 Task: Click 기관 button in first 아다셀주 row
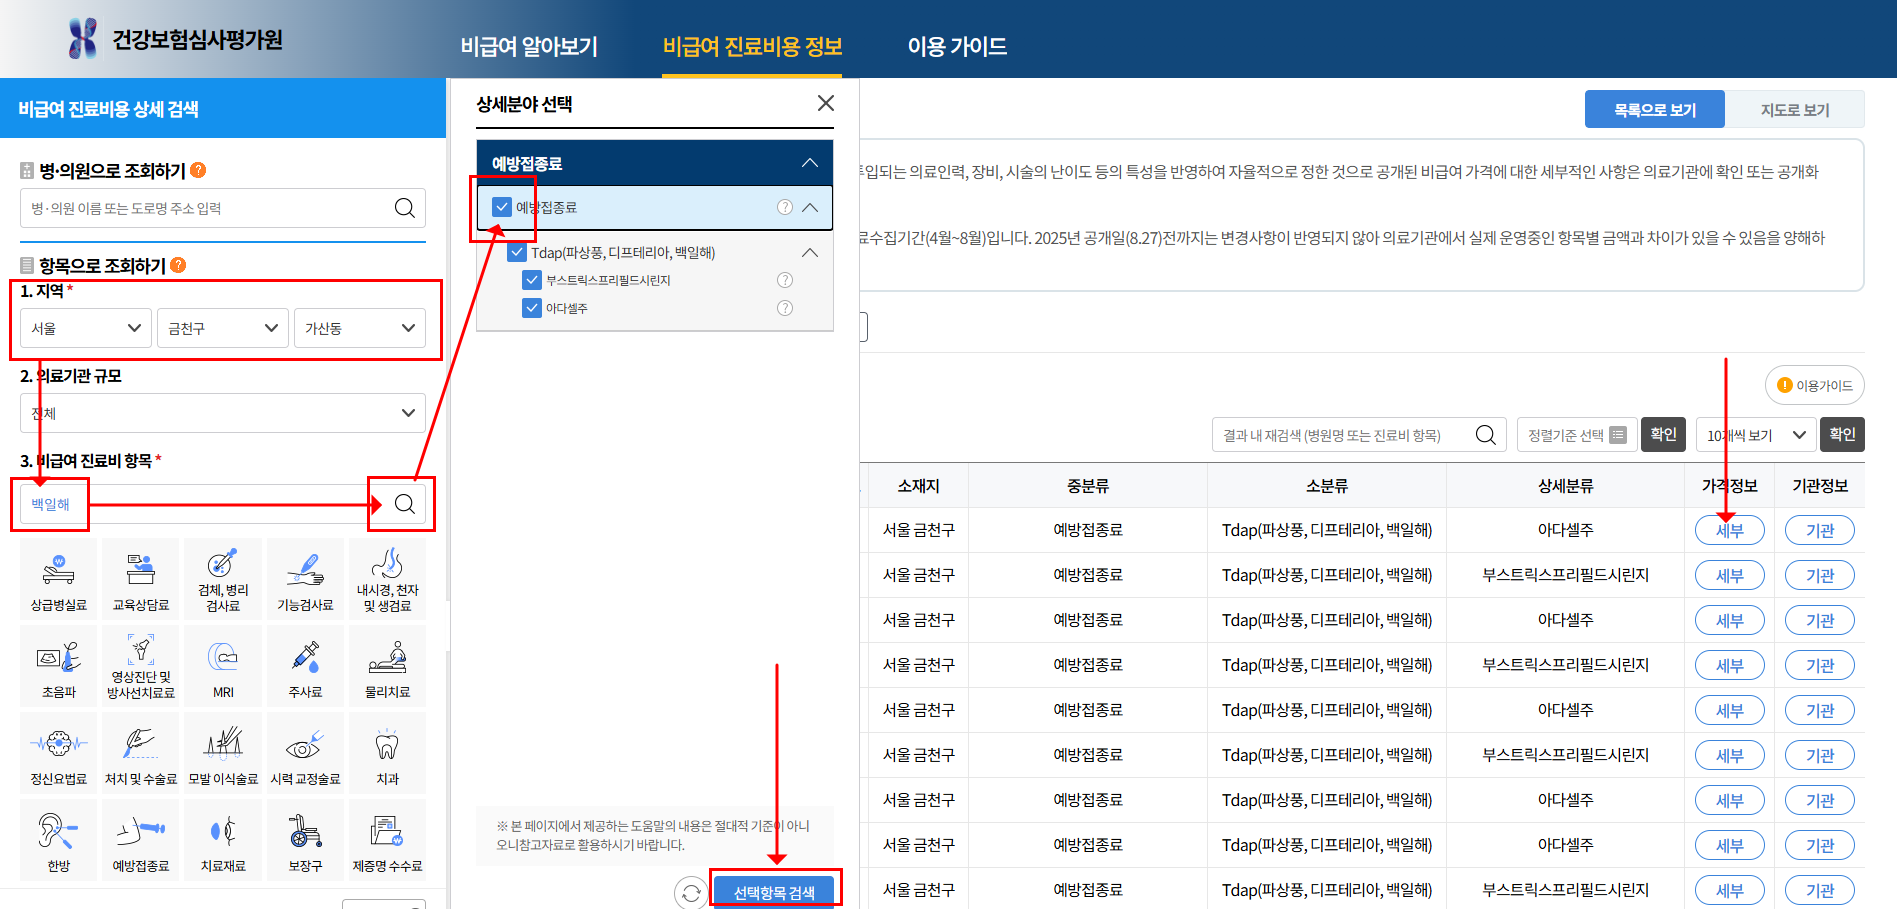(x=1820, y=530)
